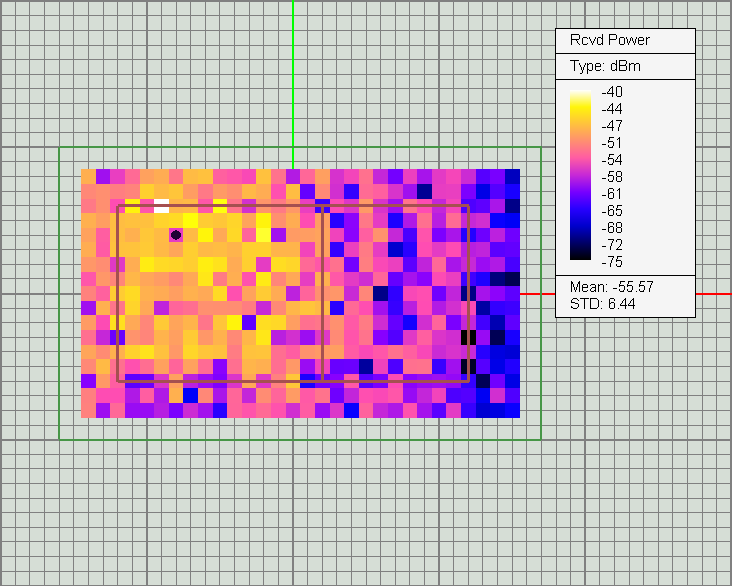This screenshot has height=586, width=732.
Task: Click the white peak-power cell in heatmap
Action: 162,206
